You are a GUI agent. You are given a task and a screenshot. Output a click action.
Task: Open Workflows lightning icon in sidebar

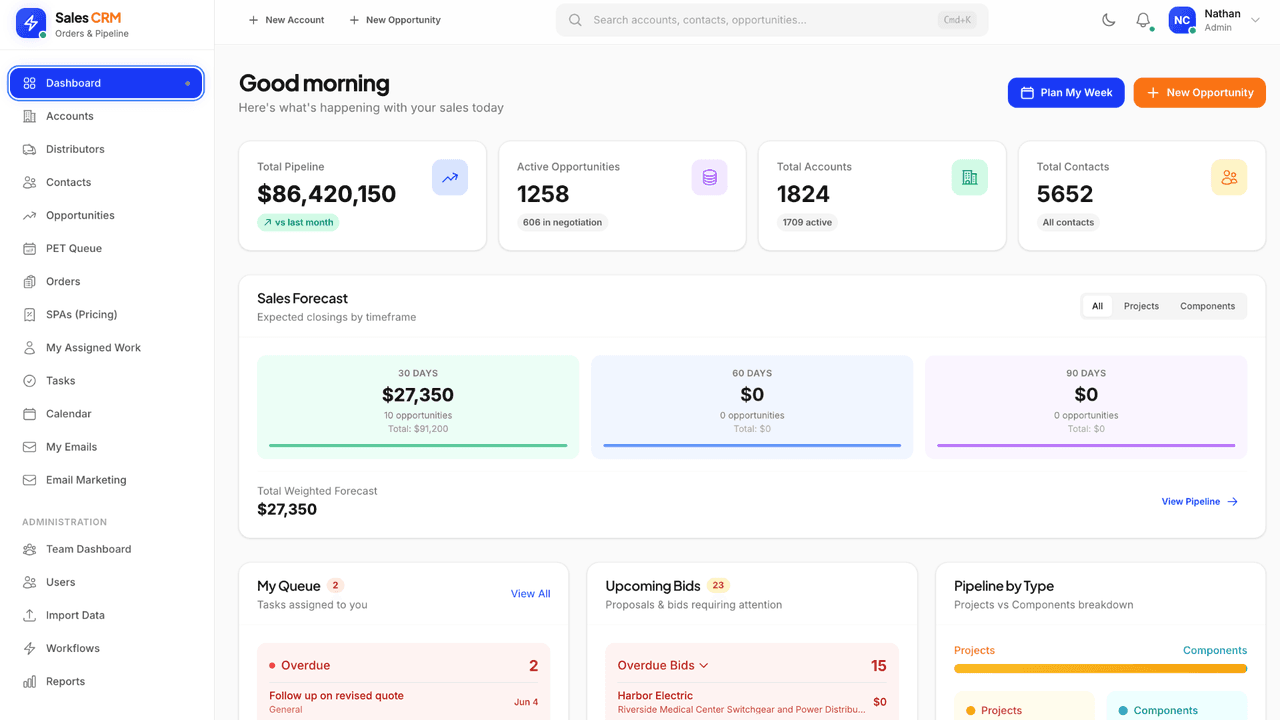pos(29,648)
